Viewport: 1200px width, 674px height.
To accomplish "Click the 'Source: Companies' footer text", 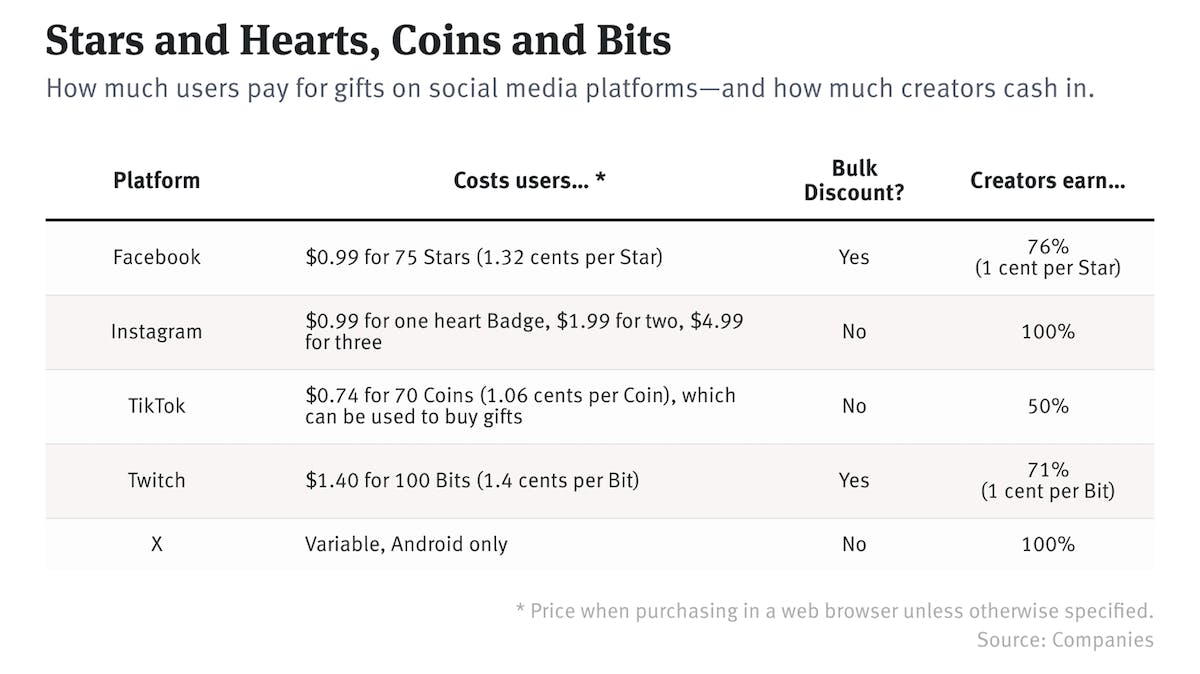I will pos(1065,639).
